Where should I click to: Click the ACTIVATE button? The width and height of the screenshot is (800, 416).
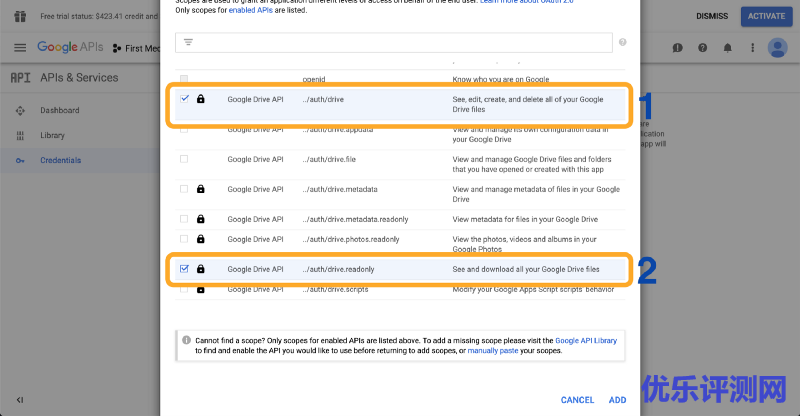click(x=766, y=16)
